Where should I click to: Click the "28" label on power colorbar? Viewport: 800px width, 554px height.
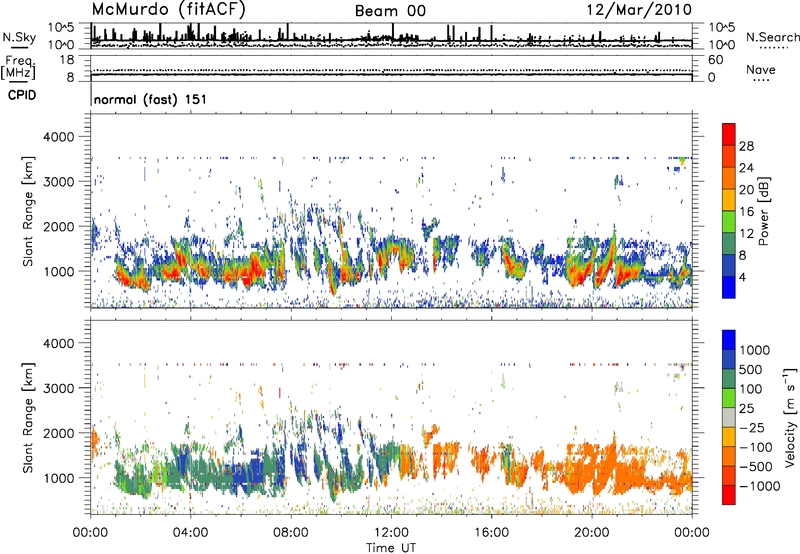(746, 146)
